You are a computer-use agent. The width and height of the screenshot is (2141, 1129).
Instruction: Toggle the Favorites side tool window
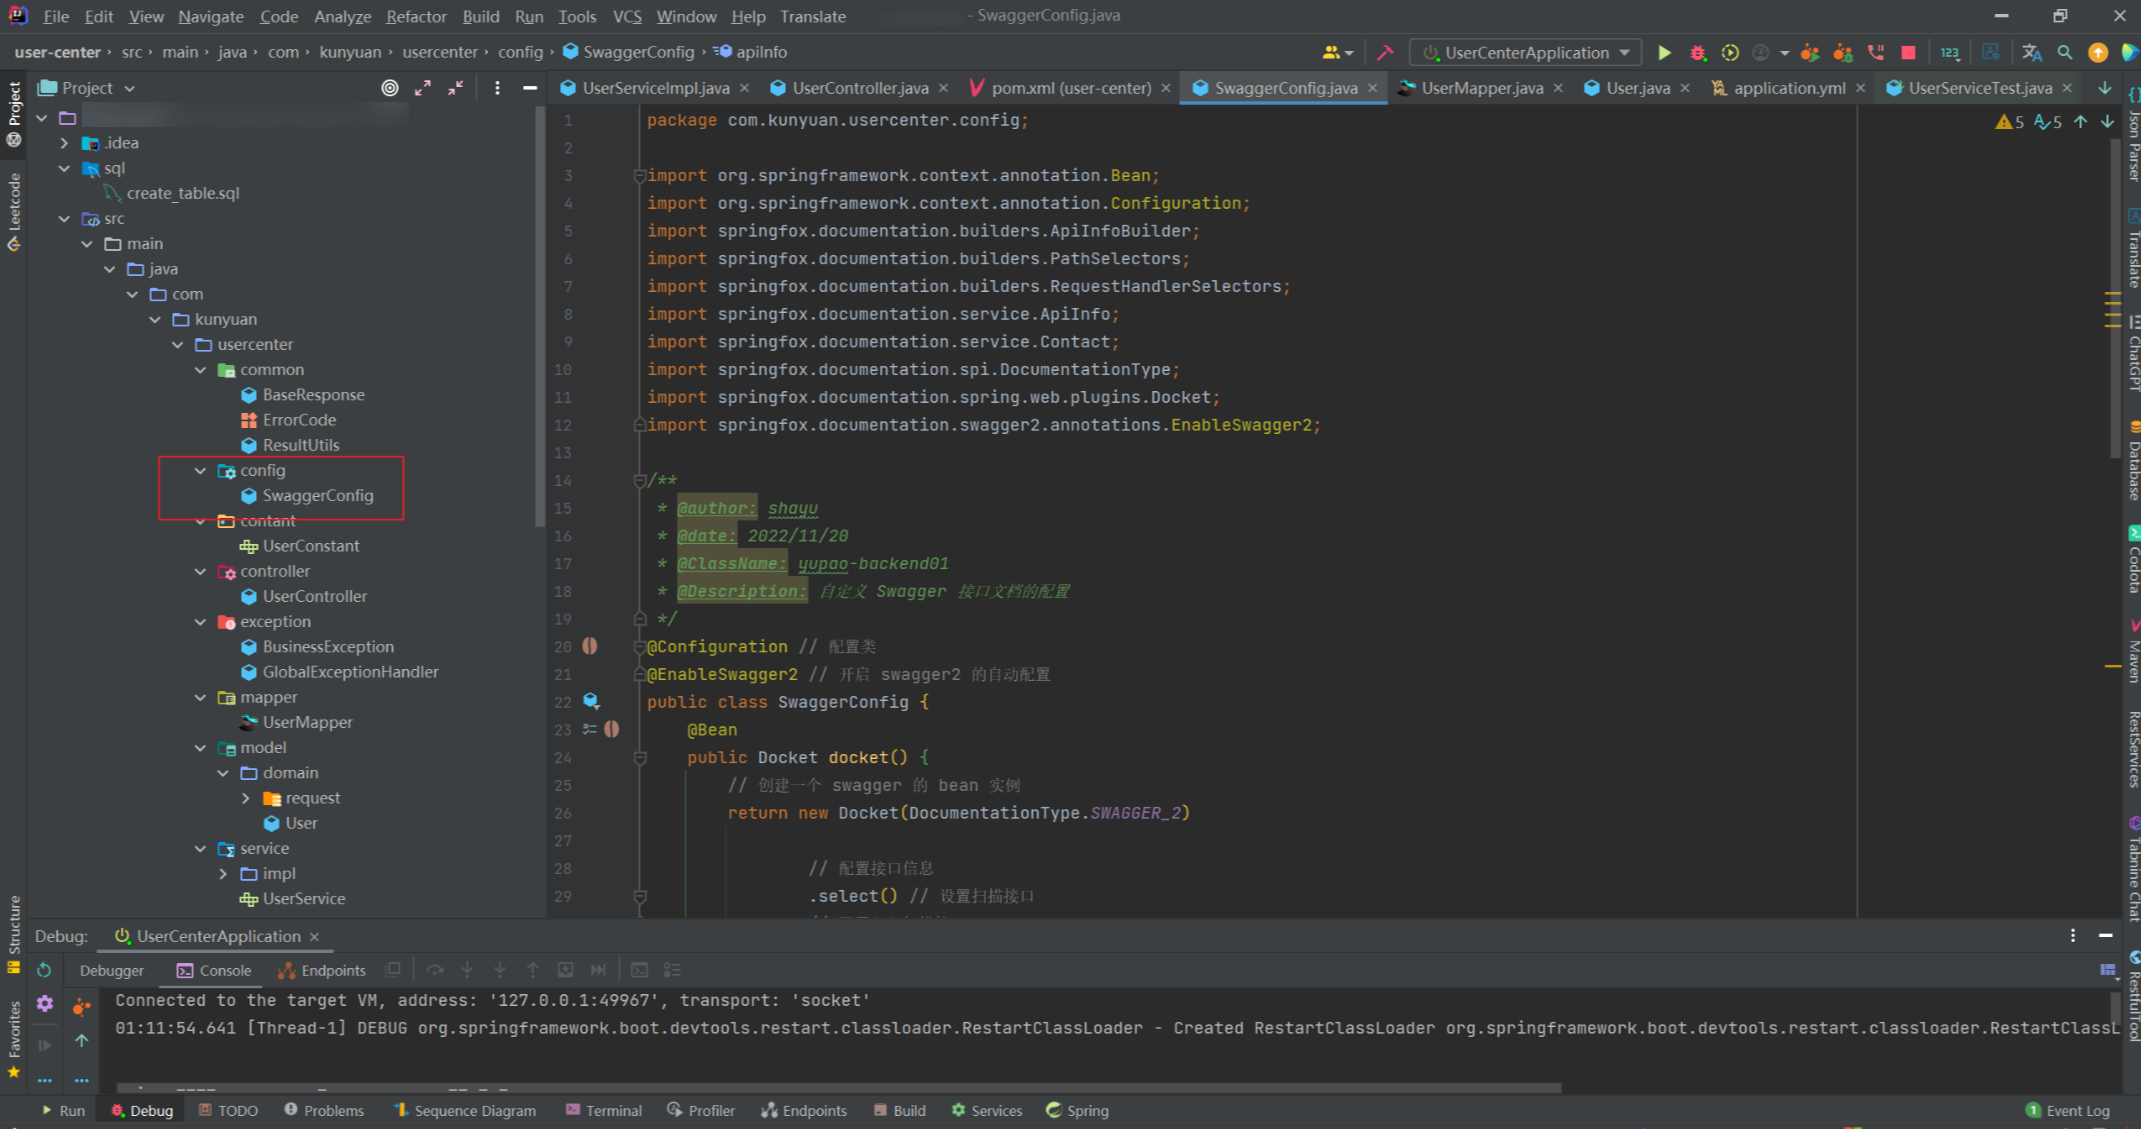[x=14, y=1038]
